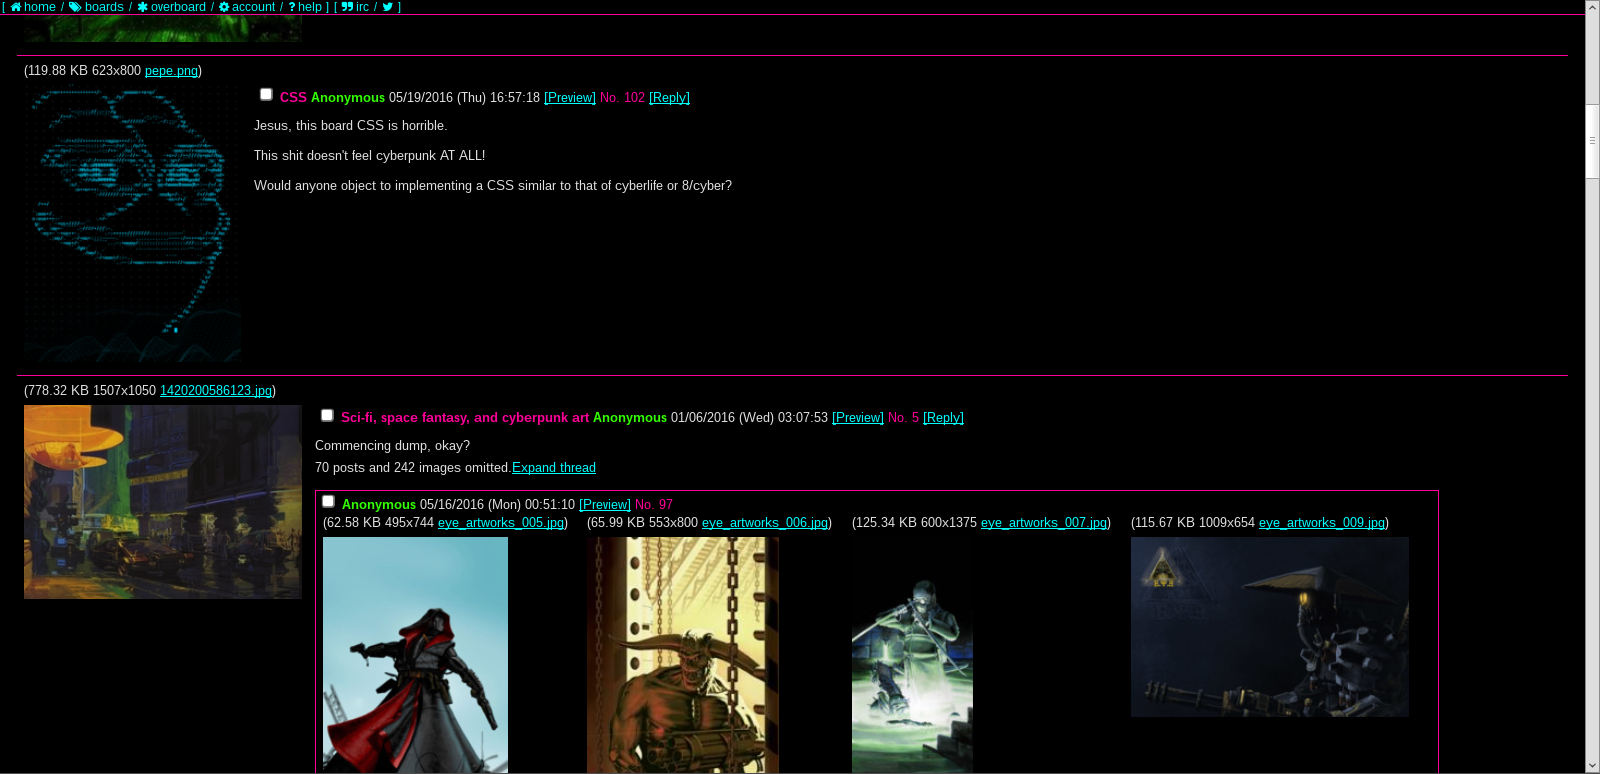Click the green image thumbnail at the page top
Image resolution: width=1600 pixels, height=774 pixels.
point(163,29)
